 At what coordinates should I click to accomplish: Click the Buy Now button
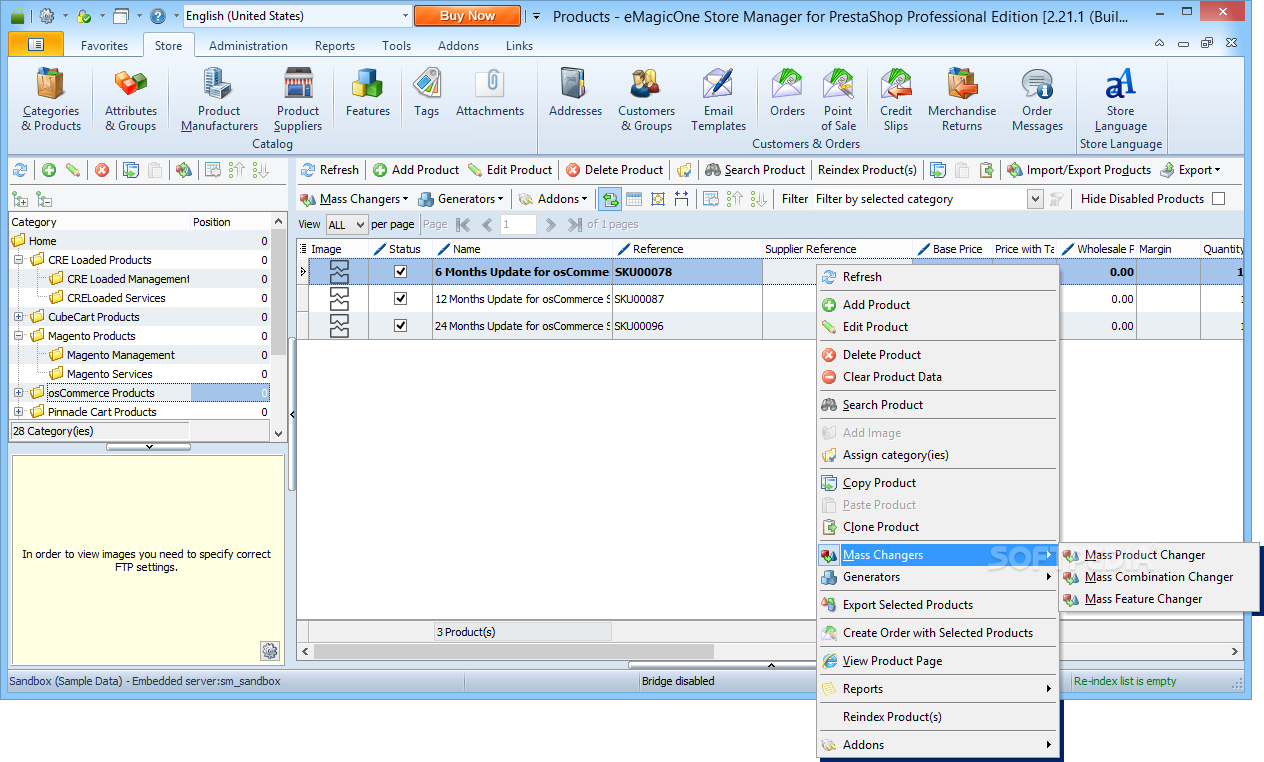[x=467, y=16]
